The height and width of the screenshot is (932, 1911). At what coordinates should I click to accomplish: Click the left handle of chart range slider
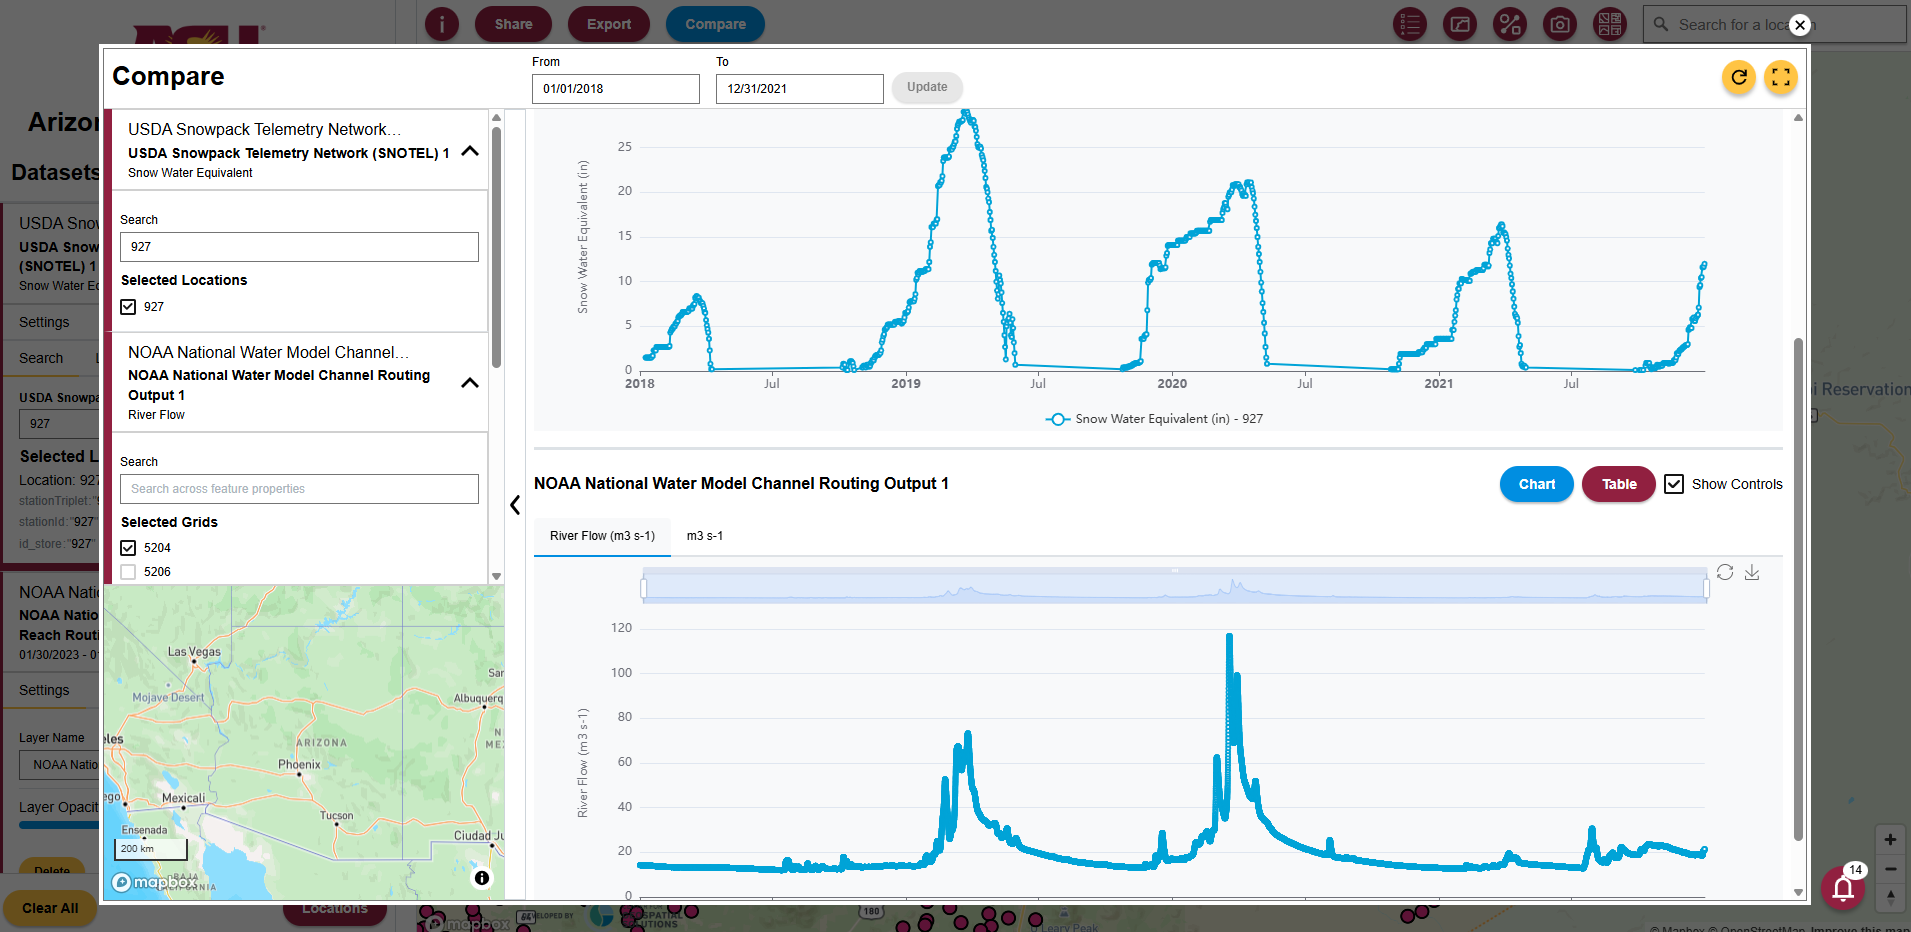pos(644,588)
